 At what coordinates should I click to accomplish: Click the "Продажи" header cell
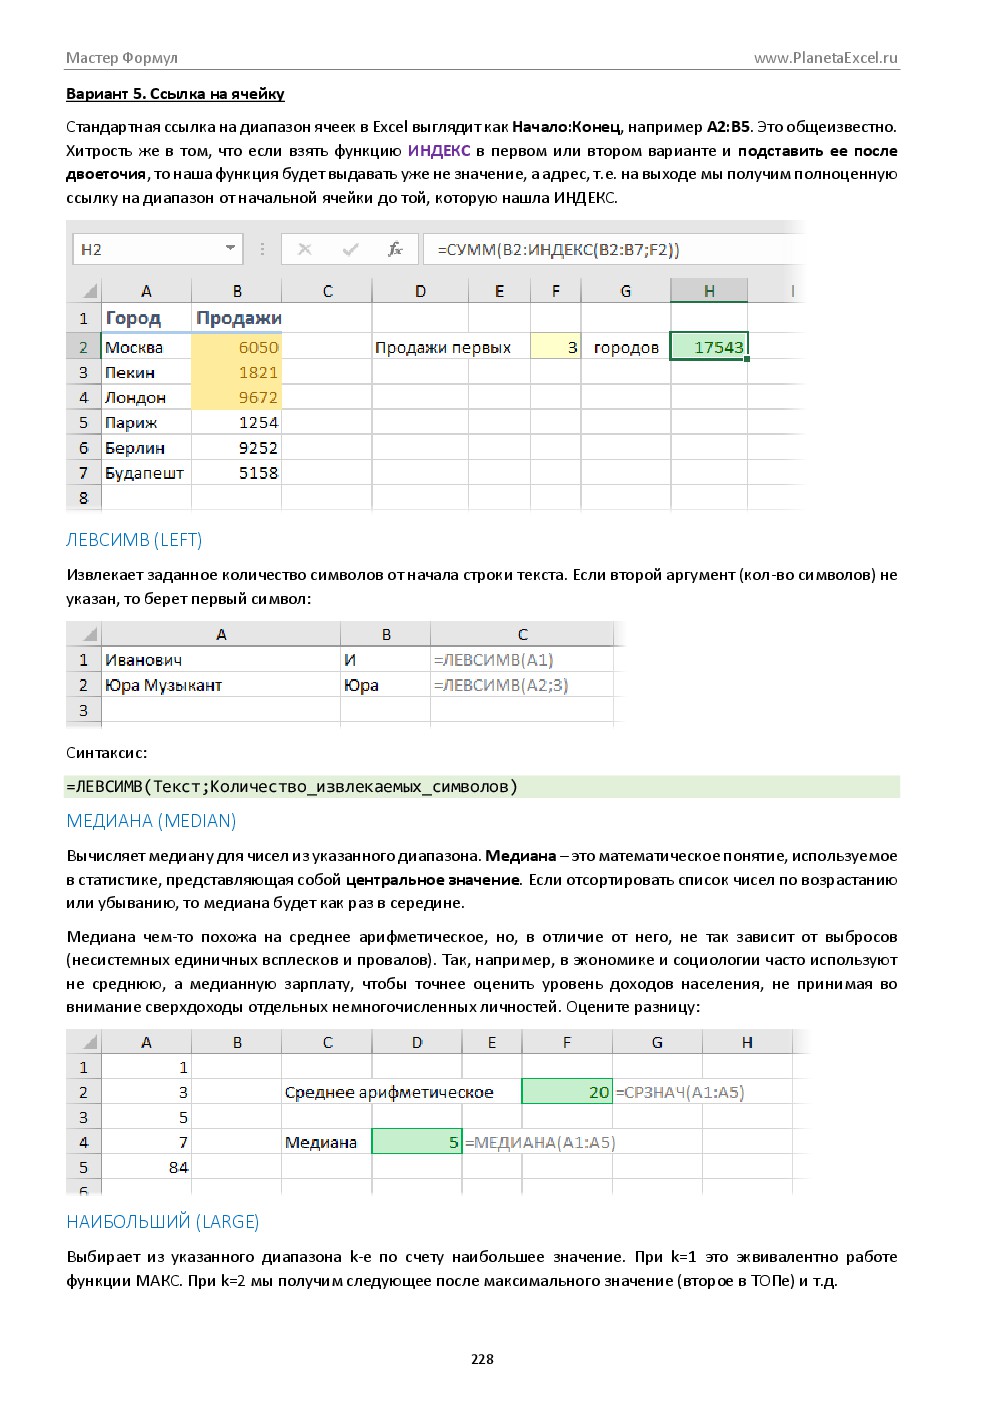pos(237,318)
